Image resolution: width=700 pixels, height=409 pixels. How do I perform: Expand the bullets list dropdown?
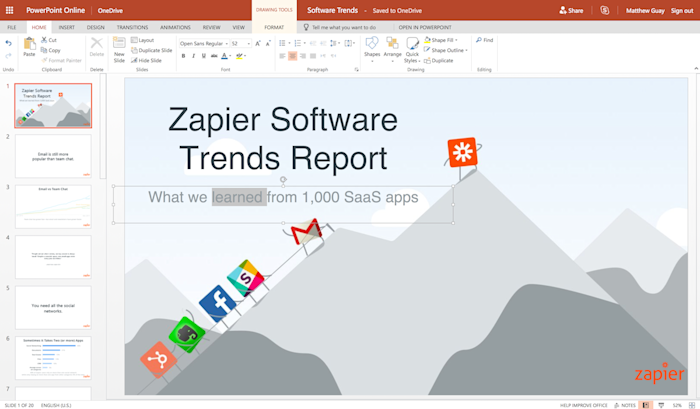click(289, 43)
